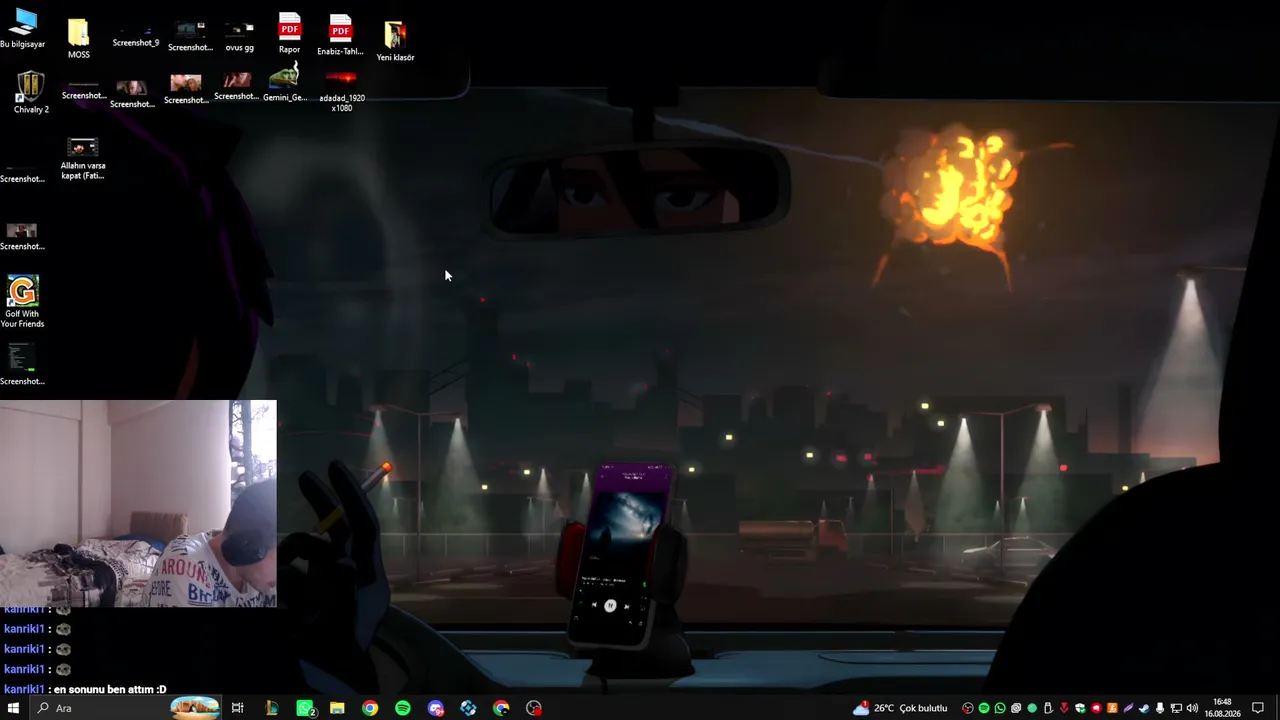
Task: Open OBS Studio from the taskbar pinned apps
Action: (x=534, y=708)
